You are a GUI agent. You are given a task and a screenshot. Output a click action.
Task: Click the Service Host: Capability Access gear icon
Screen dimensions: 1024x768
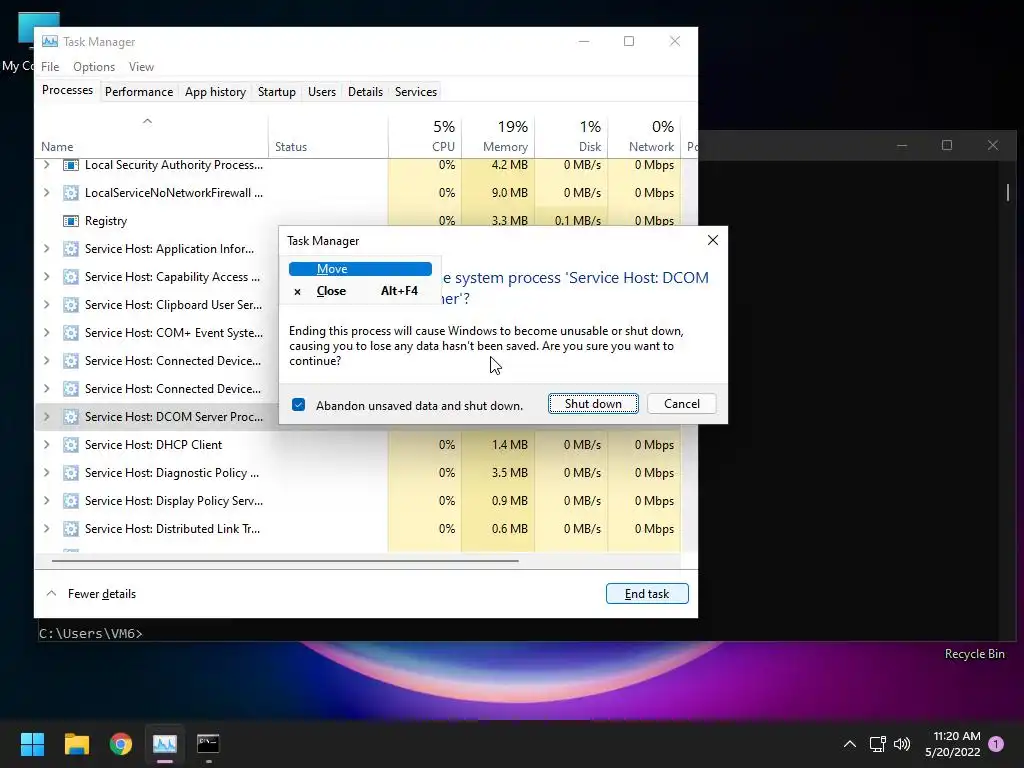pos(71,277)
